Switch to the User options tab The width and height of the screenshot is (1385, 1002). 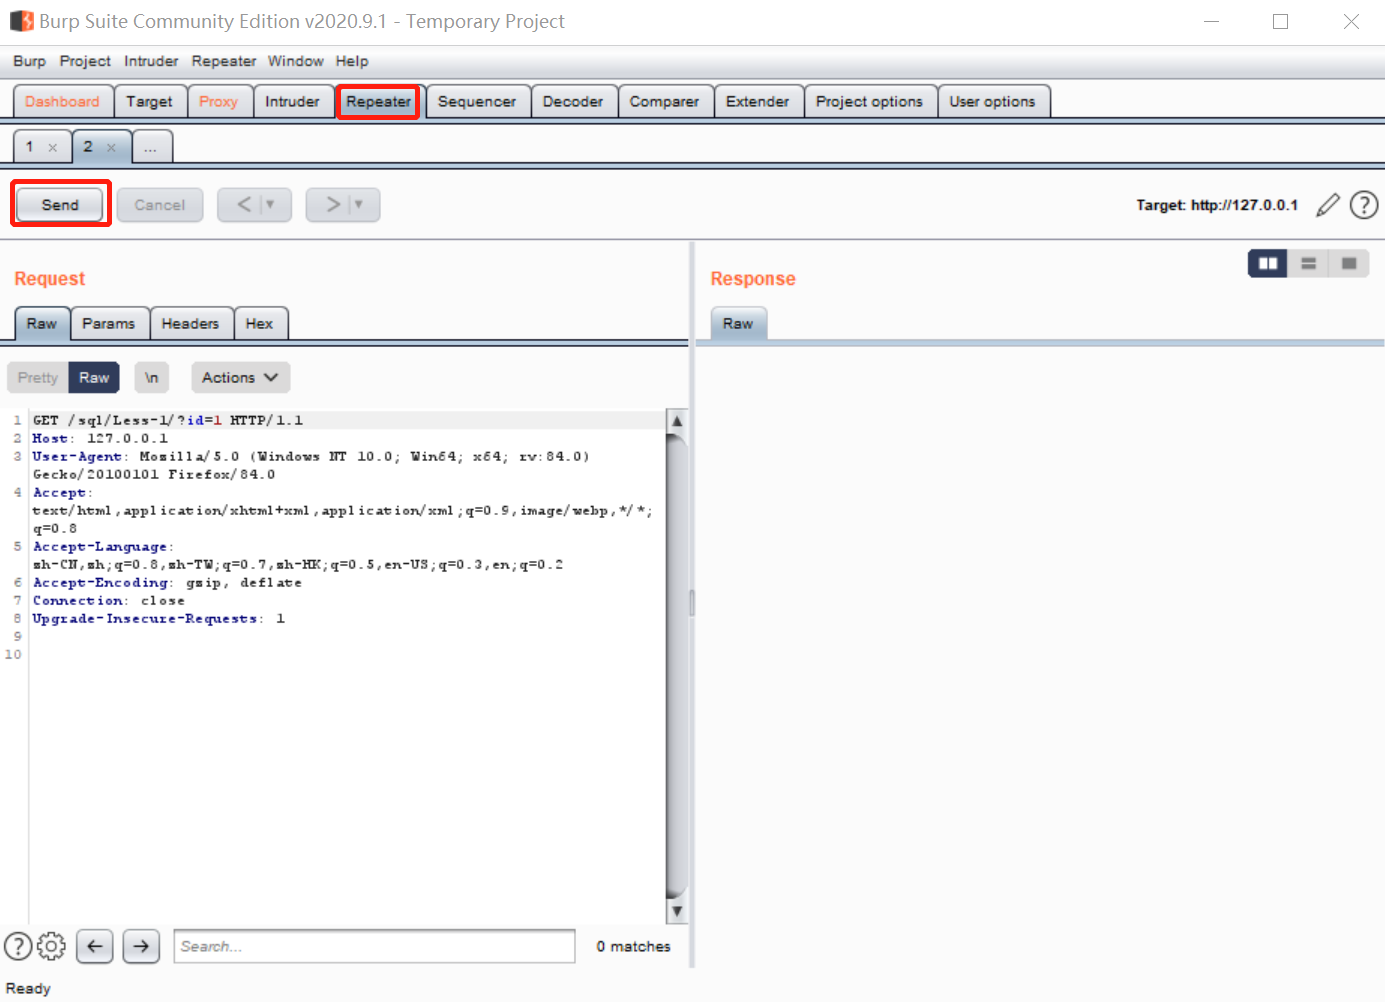992,102
